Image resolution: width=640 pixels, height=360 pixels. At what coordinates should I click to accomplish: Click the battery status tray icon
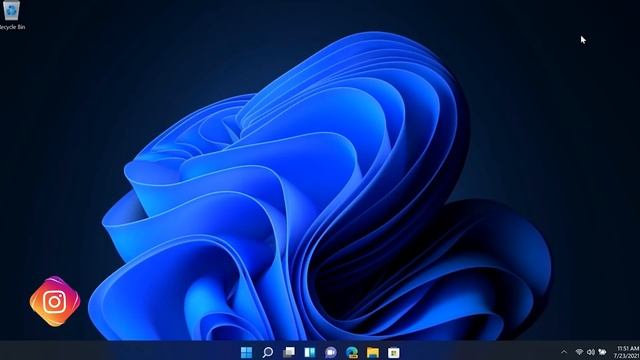pyautogui.click(x=602, y=352)
